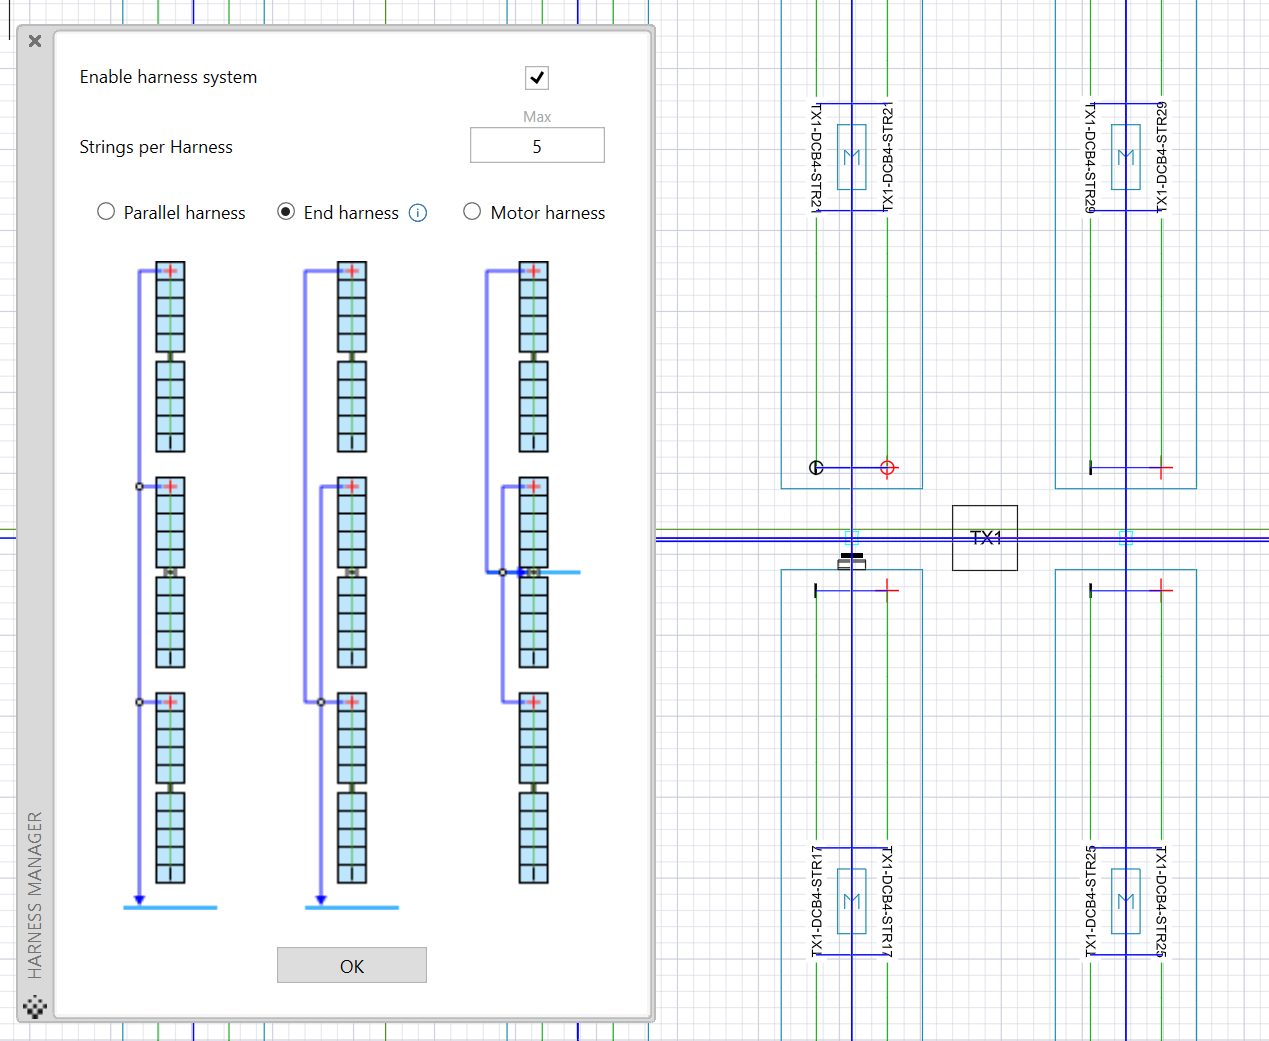Click the vertical HARNESS MANAGER title
This screenshot has height=1041, width=1269.
point(35,895)
